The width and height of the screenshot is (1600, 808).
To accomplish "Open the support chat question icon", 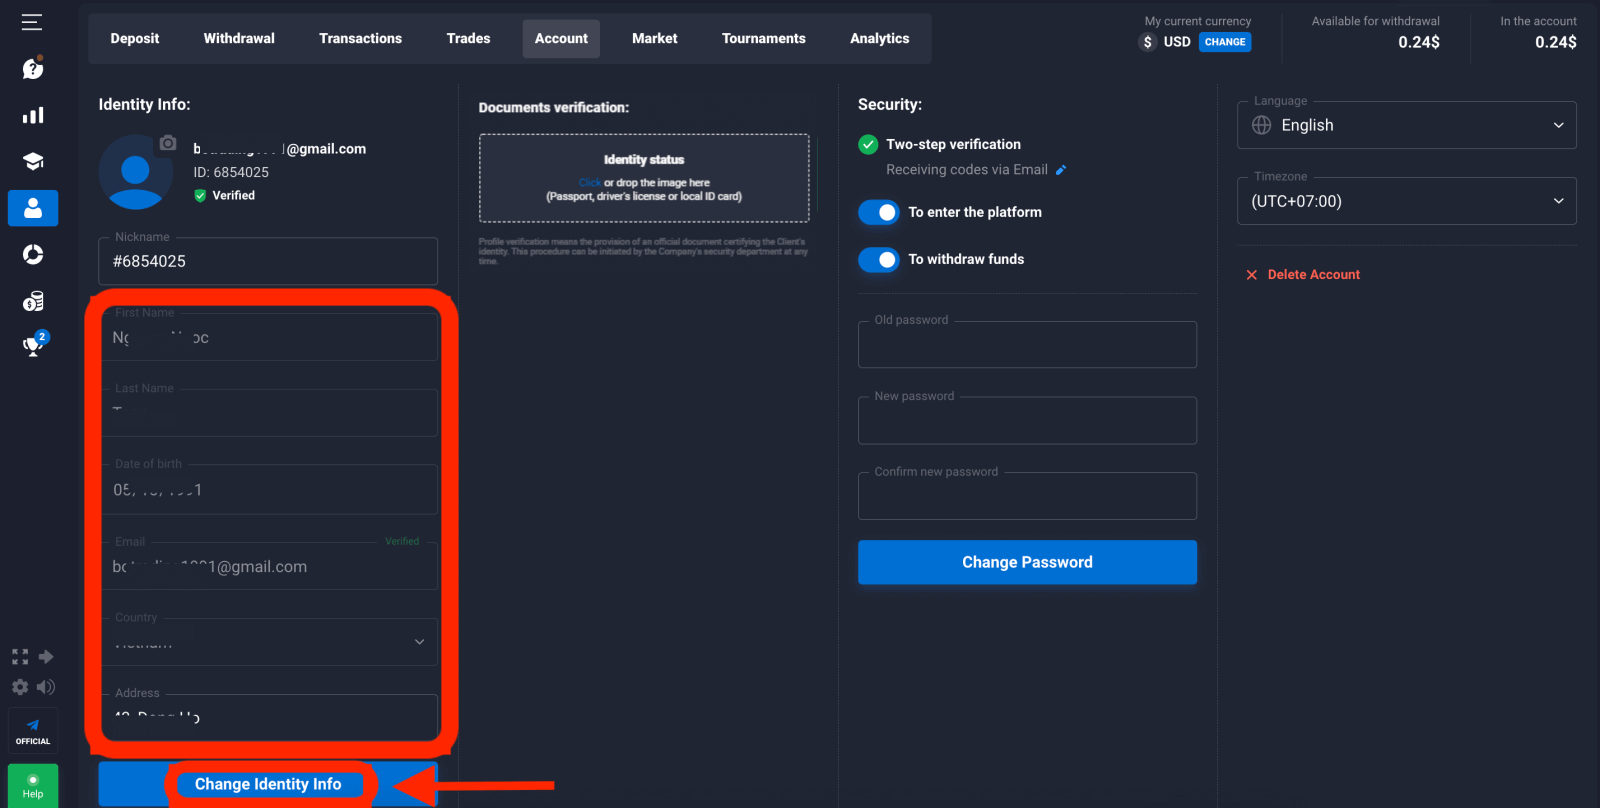I will [x=33, y=68].
